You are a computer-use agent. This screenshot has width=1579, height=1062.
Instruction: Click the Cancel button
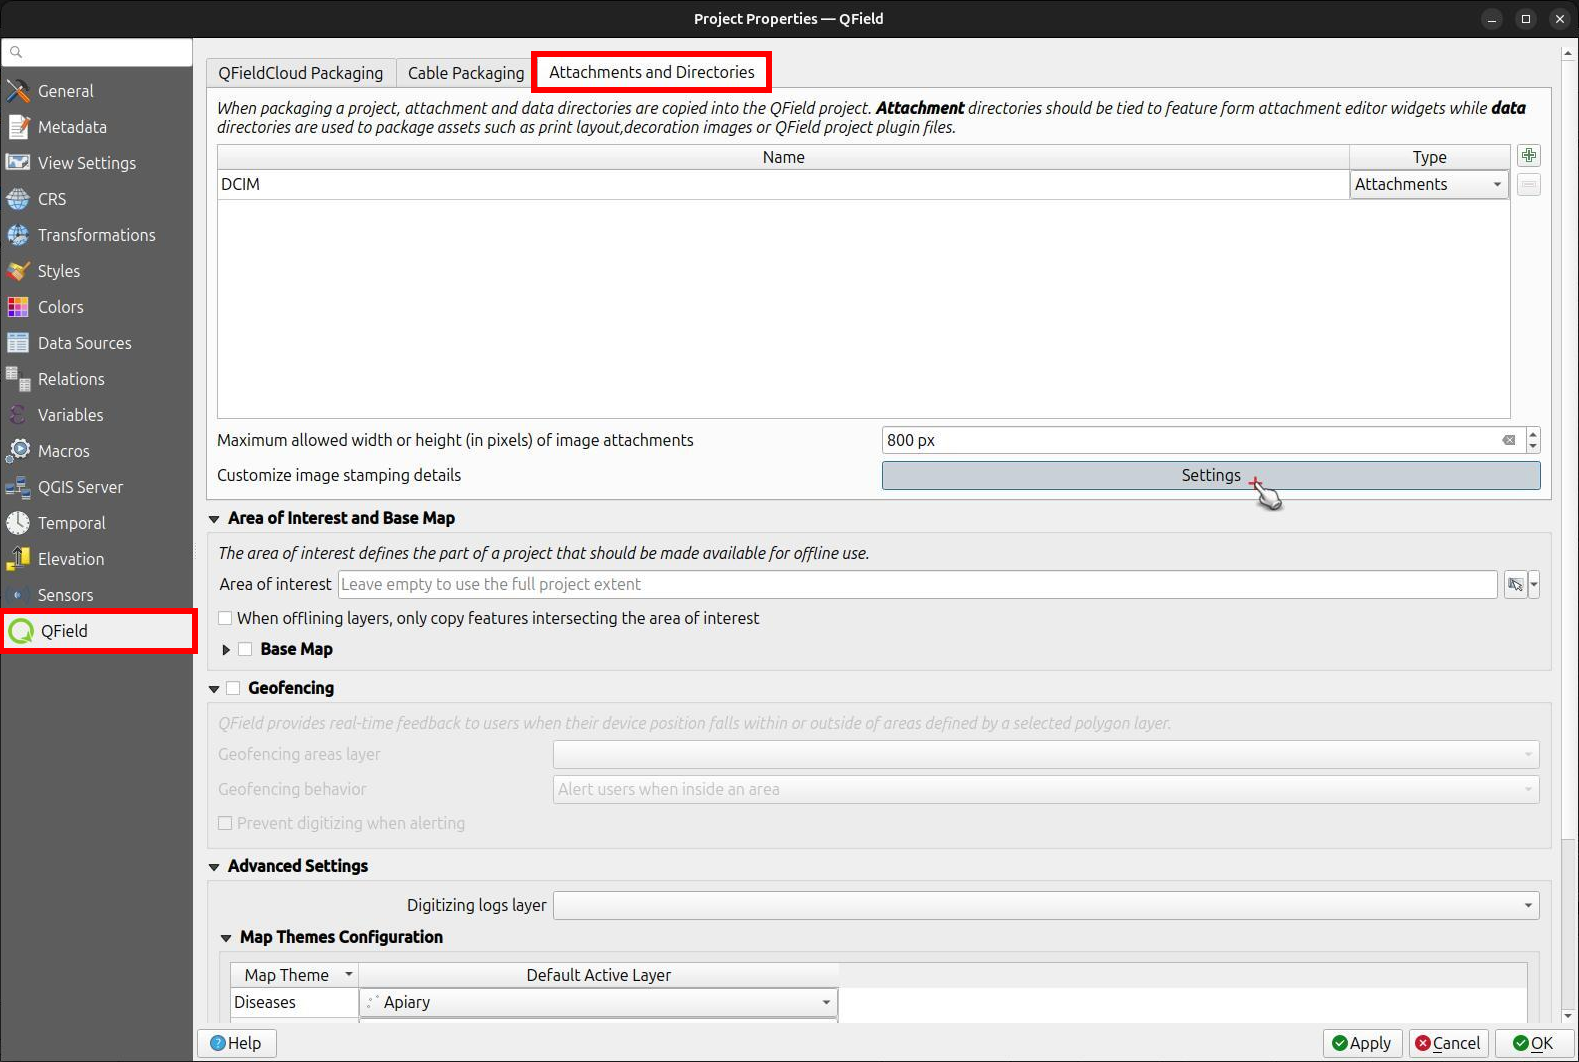pyautogui.click(x=1448, y=1043)
